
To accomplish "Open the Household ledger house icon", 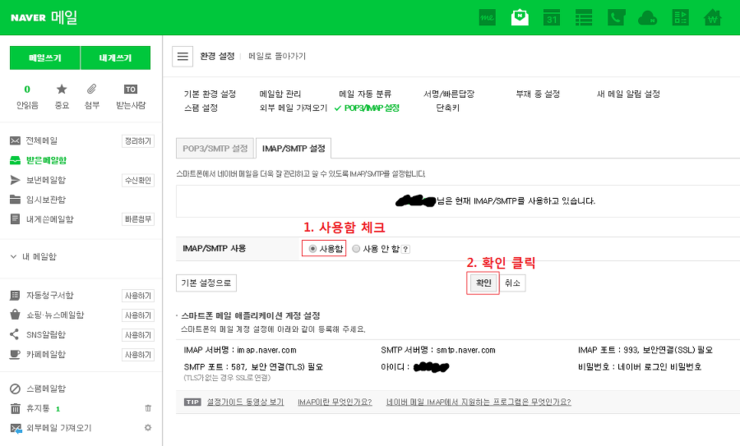I will (712, 18).
